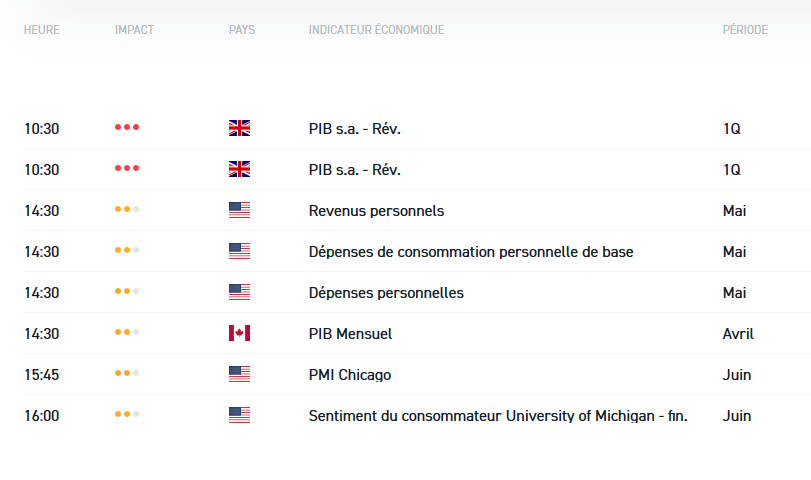Image resolution: width=811 pixels, height=480 pixels.
Task: Click the Canadian flag in PIB Mensuel row
Action: pos(239,333)
